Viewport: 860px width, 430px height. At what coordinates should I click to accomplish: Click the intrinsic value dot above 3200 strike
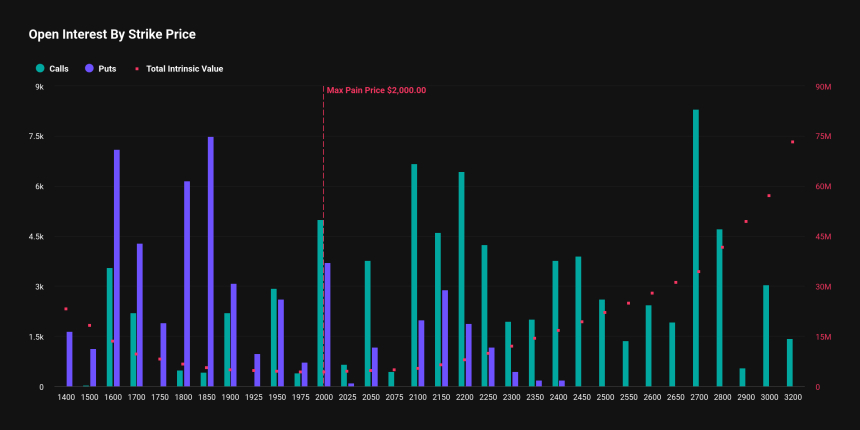click(x=793, y=142)
